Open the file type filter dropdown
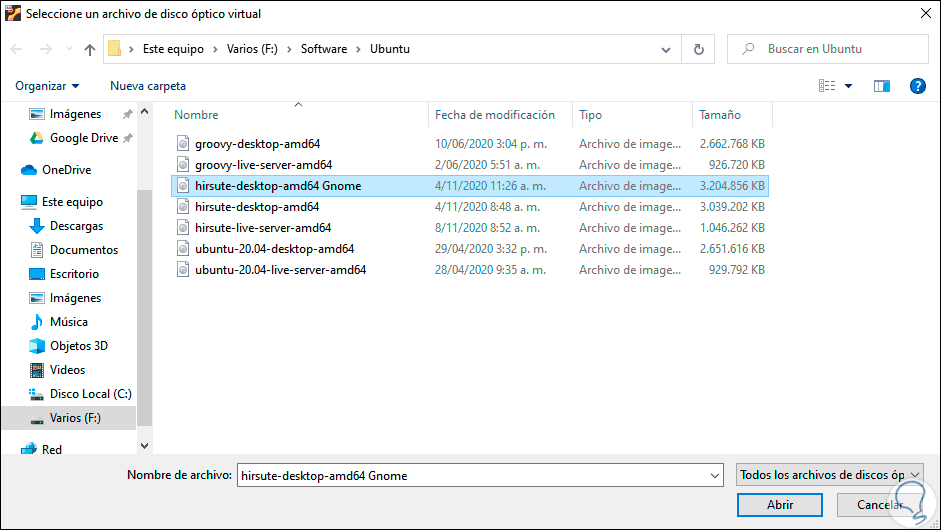 tap(829, 475)
